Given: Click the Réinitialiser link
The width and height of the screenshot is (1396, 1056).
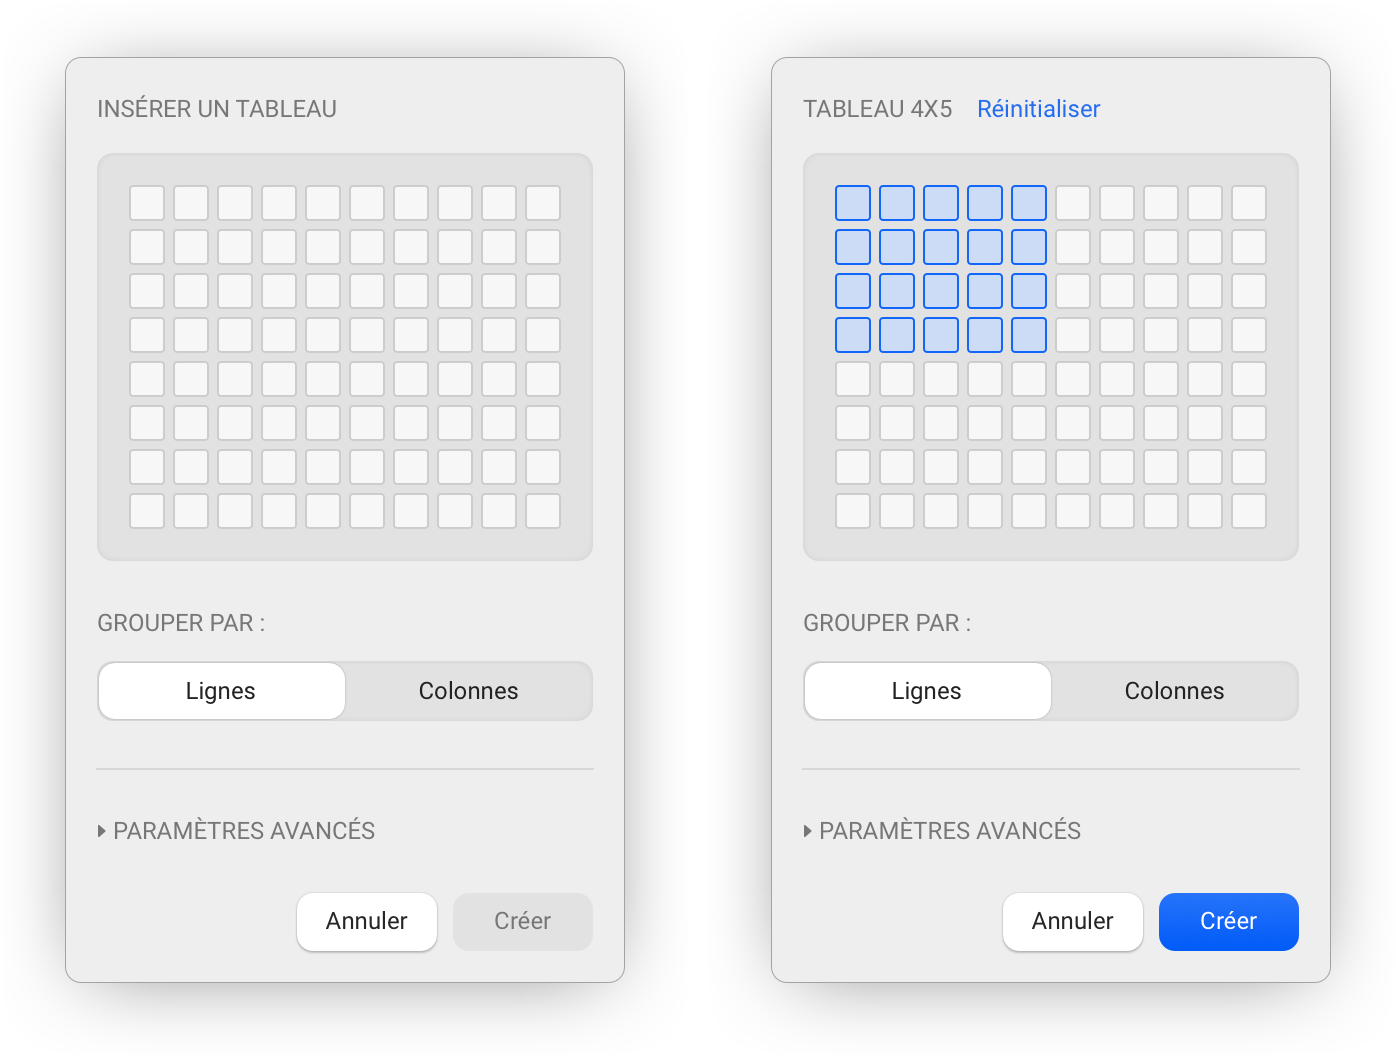Looking at the screenshot, I should [1038, 109].
